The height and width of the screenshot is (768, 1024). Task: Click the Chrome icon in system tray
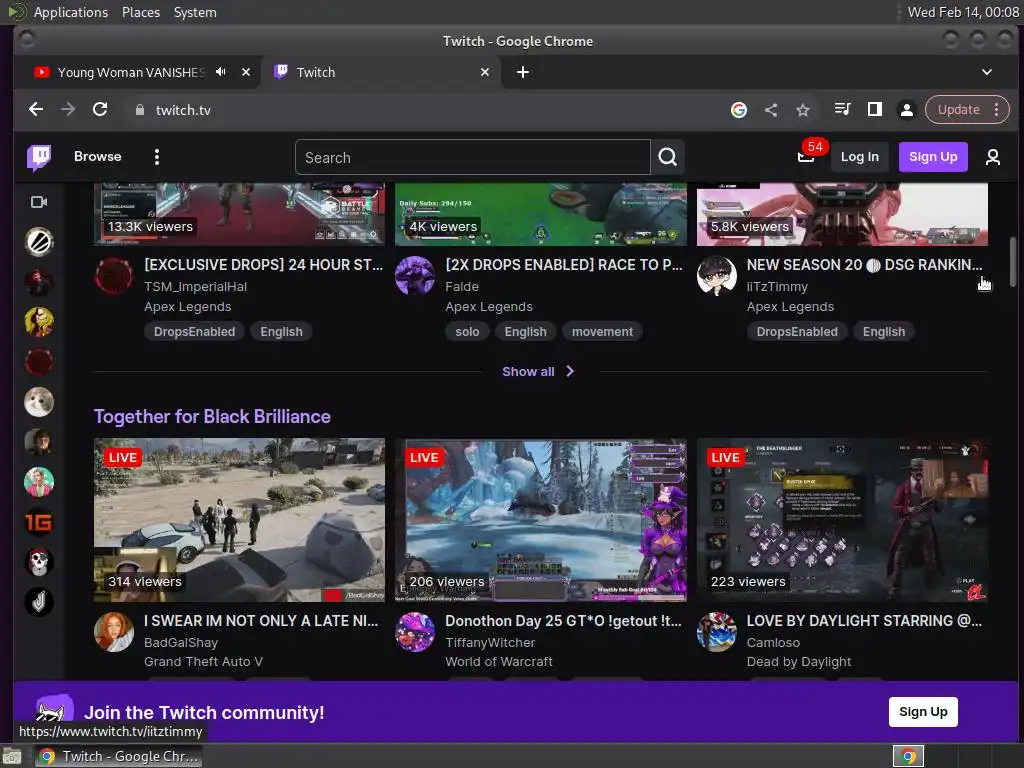908,756
